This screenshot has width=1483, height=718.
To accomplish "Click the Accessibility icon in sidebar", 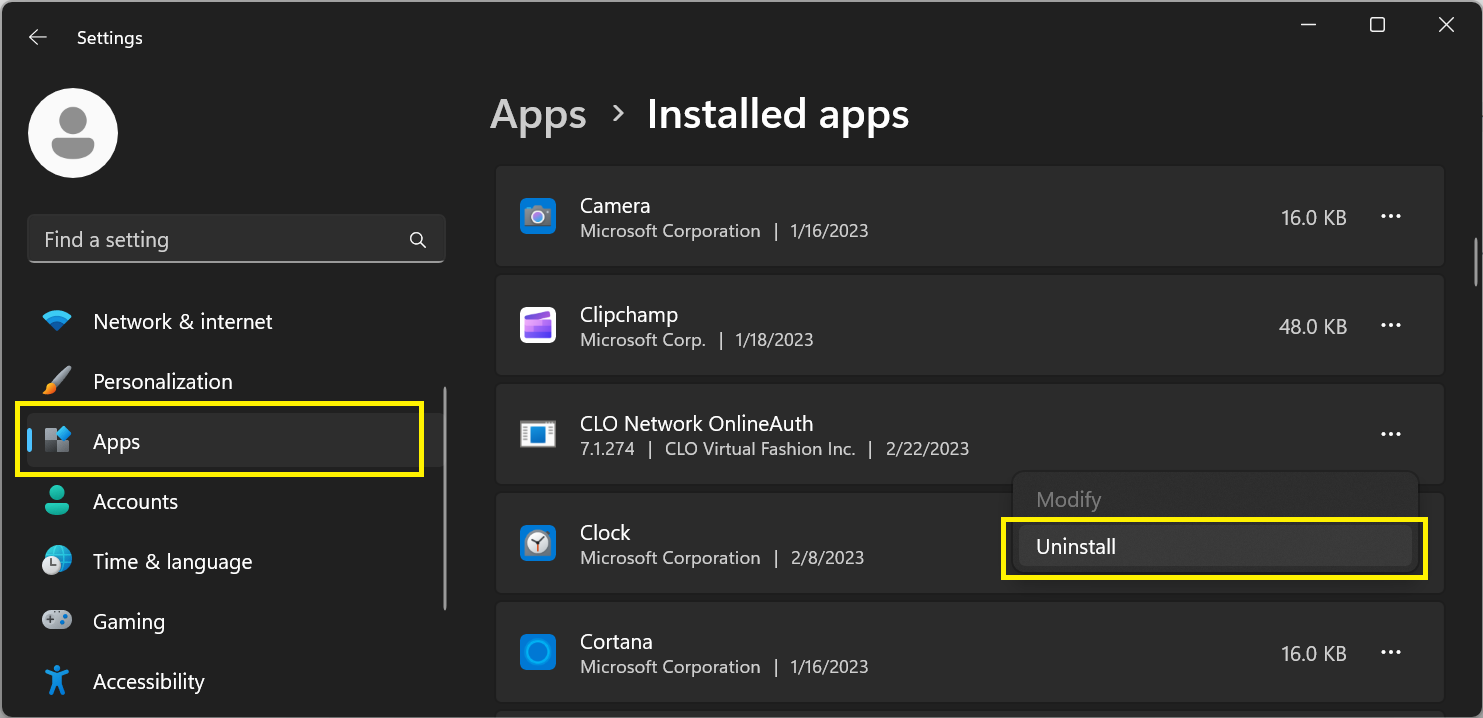I will tap(57, 681).
